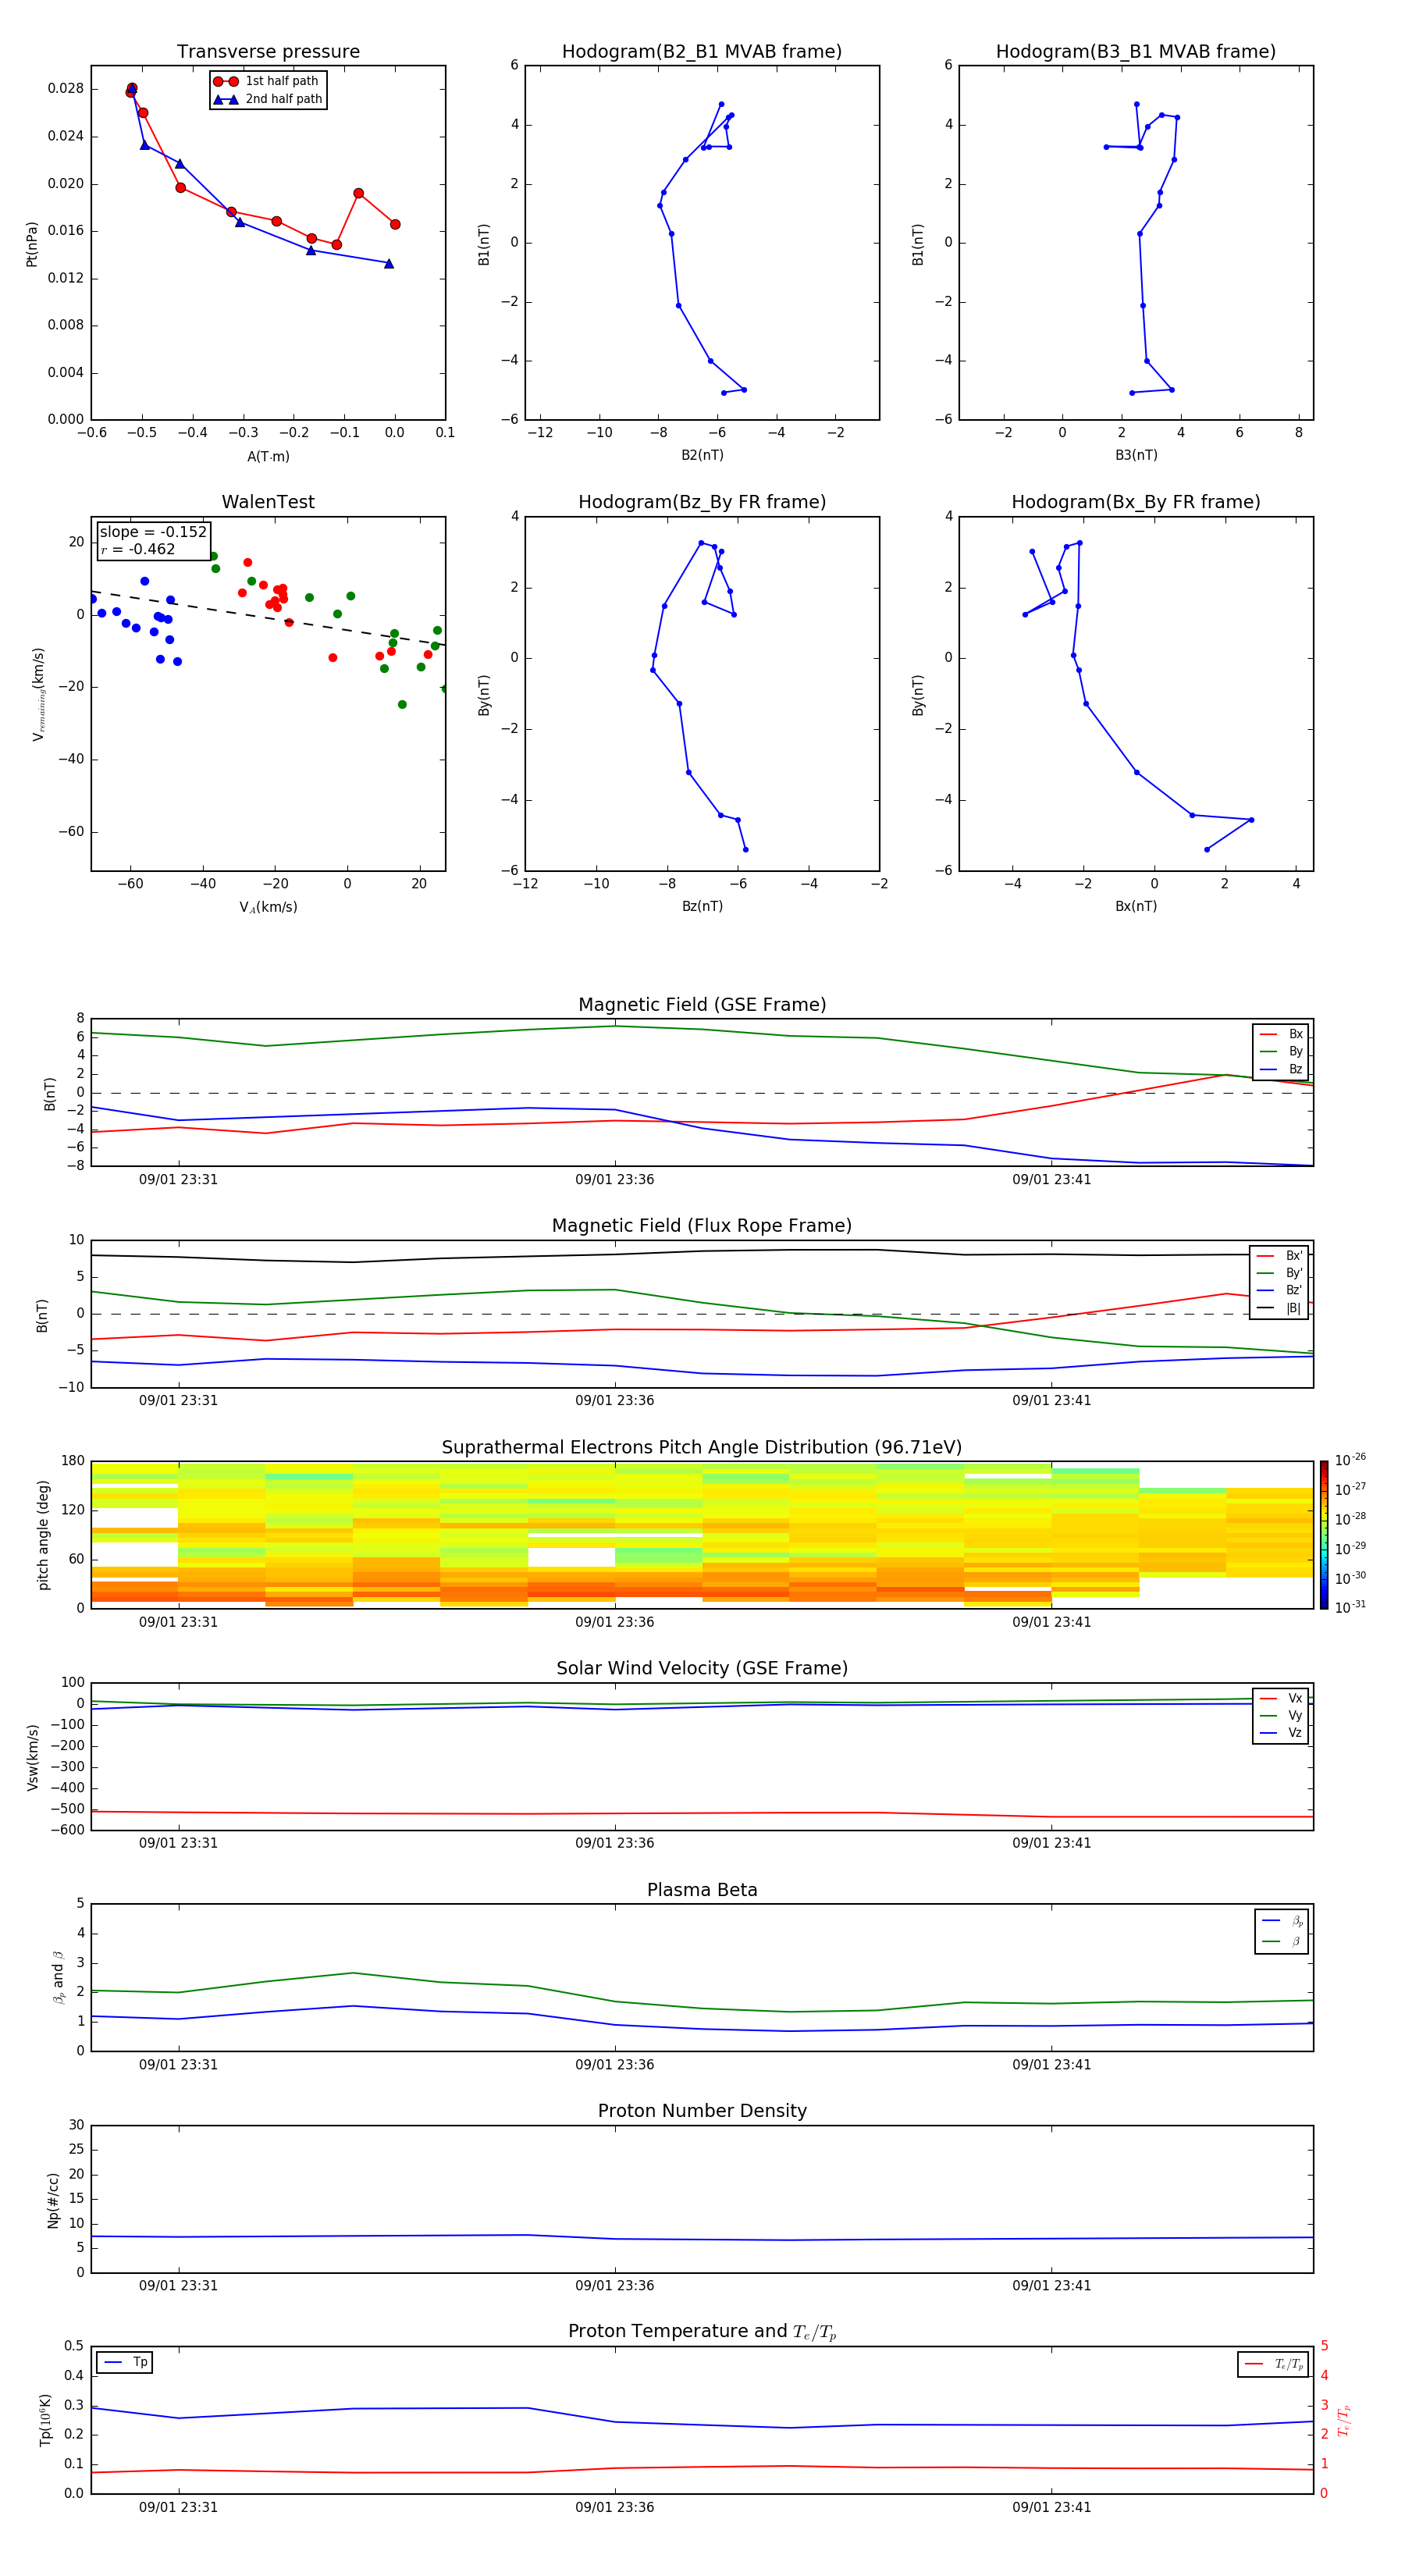The height and width of the screenshot is (2576, 1405).
Task: Click the V_A(km/s) x-axis label
Action: coord(268,908)
